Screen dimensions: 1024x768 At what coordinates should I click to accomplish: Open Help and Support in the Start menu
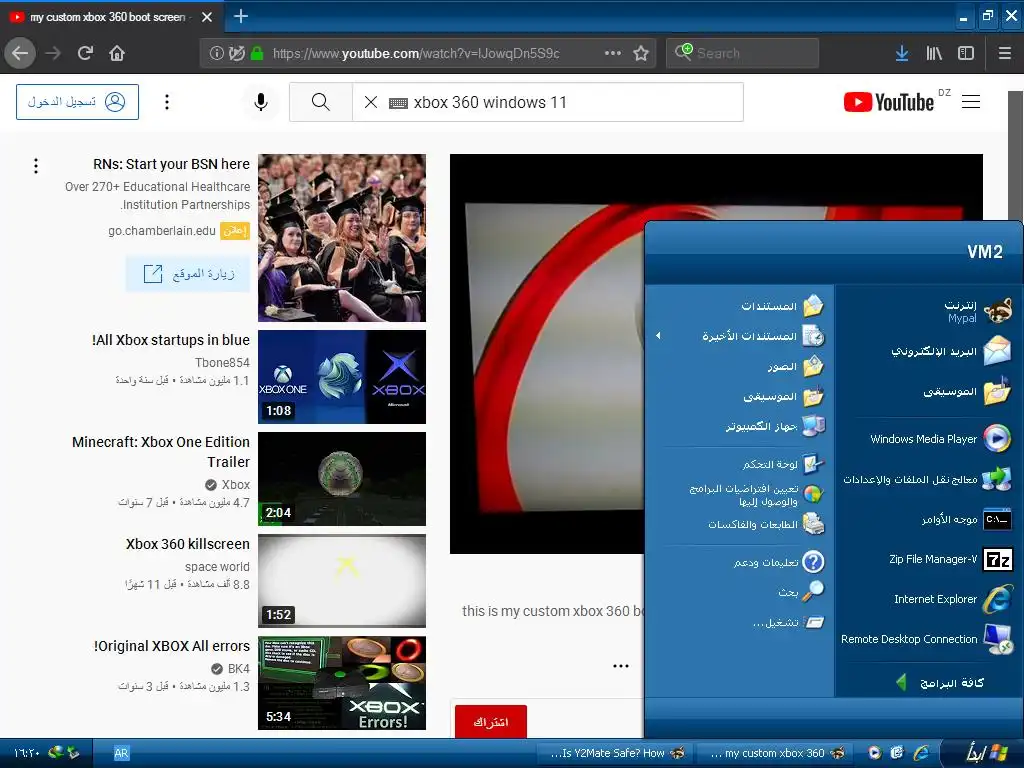point(778,562)
